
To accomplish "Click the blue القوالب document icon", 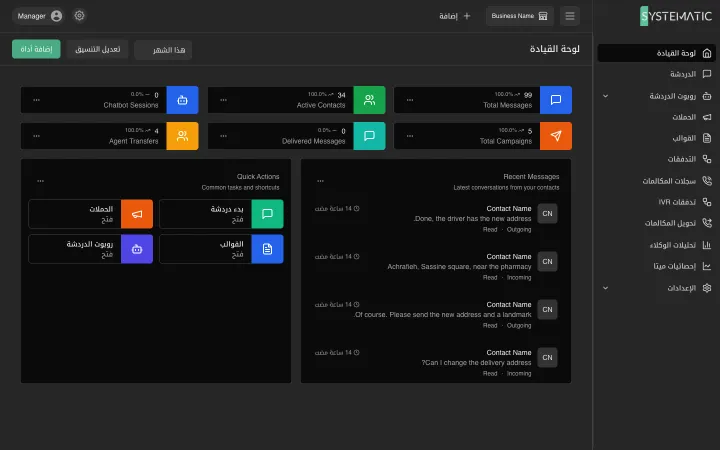I will 267,249.
